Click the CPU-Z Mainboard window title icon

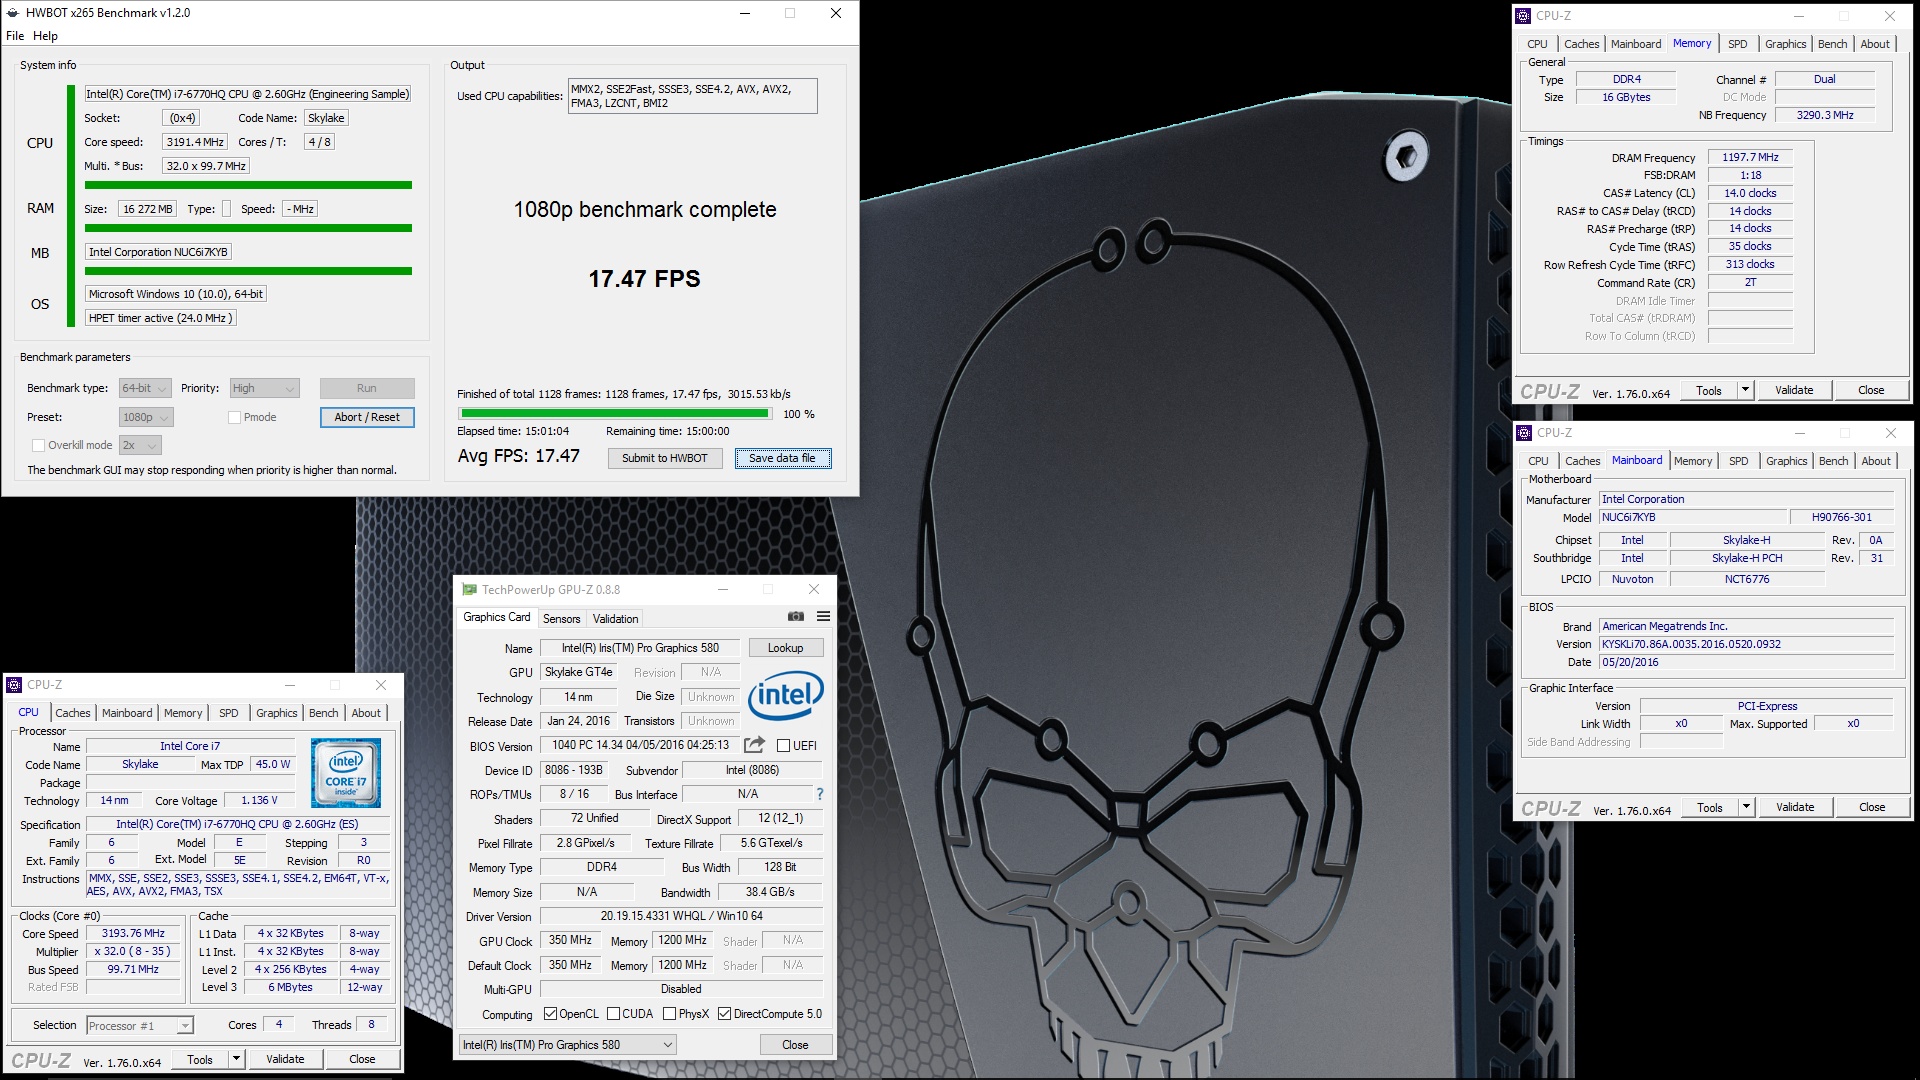[x=1524, y=432]
